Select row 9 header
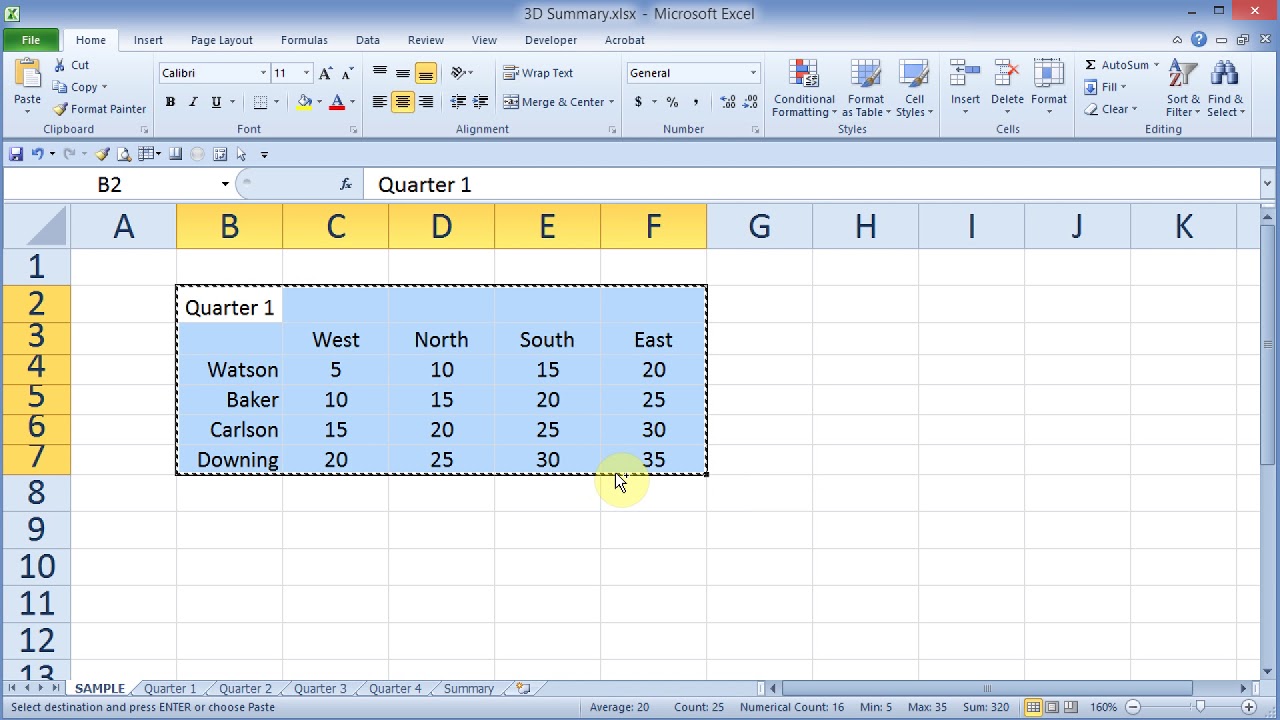 pyautogui.click(x=36, y=529)
